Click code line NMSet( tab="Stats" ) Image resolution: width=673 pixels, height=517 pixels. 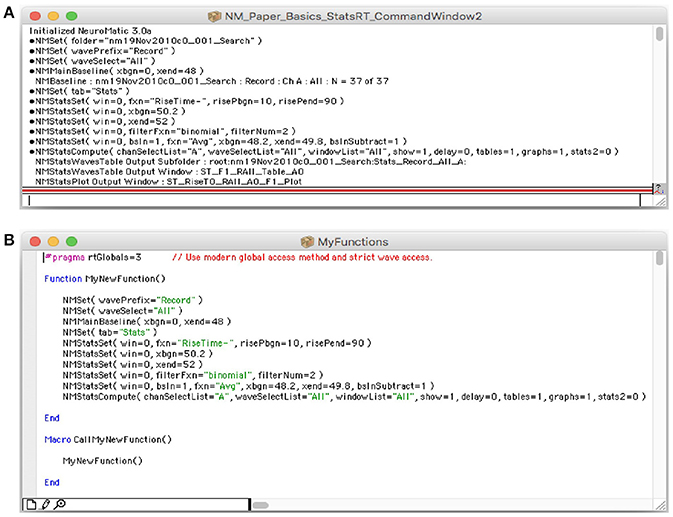[x=110, y=333]
